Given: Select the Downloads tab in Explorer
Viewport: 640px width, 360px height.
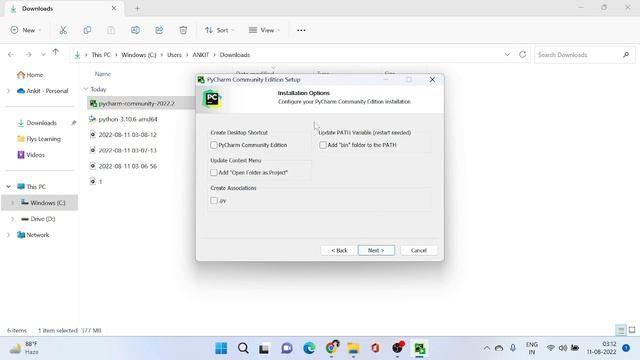Looking at the screenshot, I should tap(64, 9).
